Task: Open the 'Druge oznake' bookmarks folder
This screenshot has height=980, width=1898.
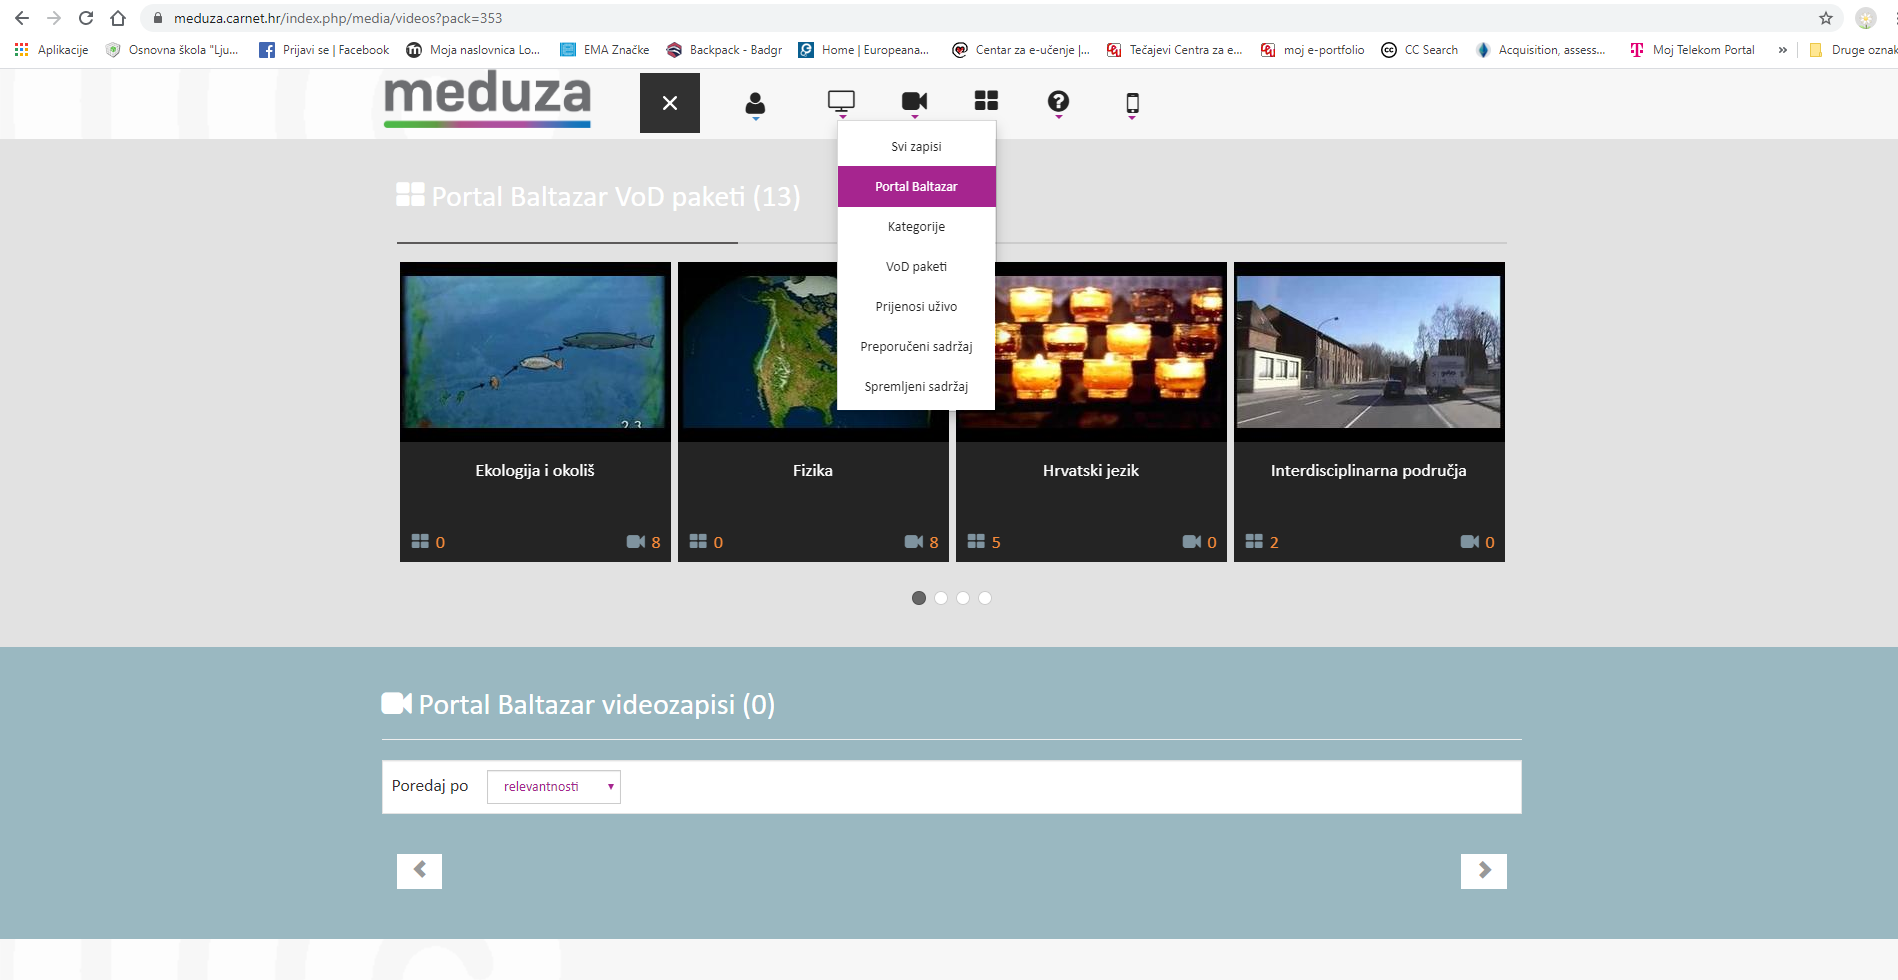Action: point(1852,50)
